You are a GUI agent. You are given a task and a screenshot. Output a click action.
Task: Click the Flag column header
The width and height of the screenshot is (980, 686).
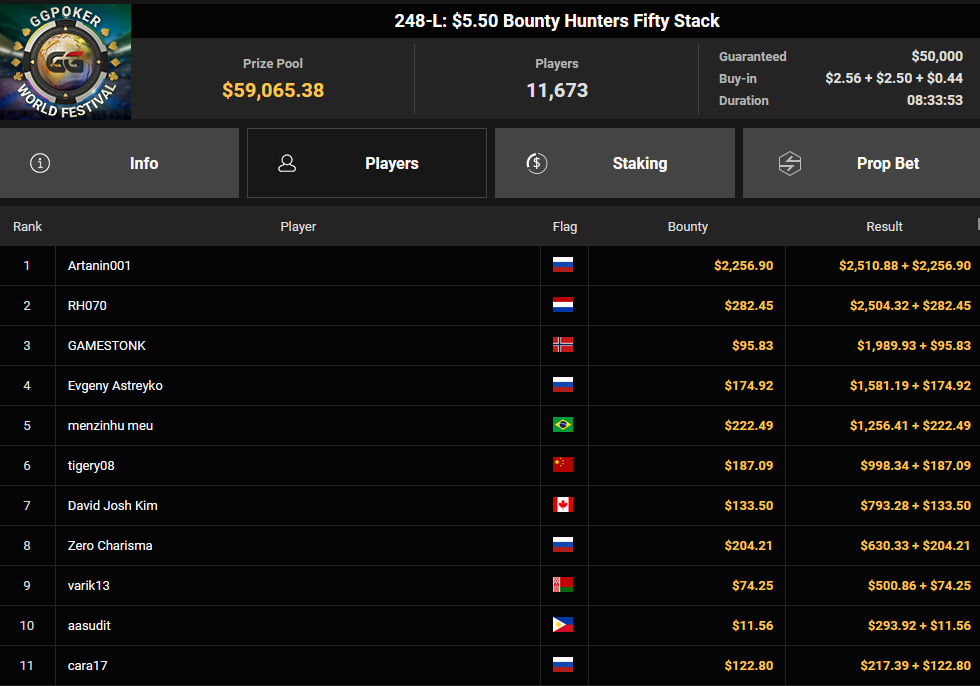tap(565, 226)
